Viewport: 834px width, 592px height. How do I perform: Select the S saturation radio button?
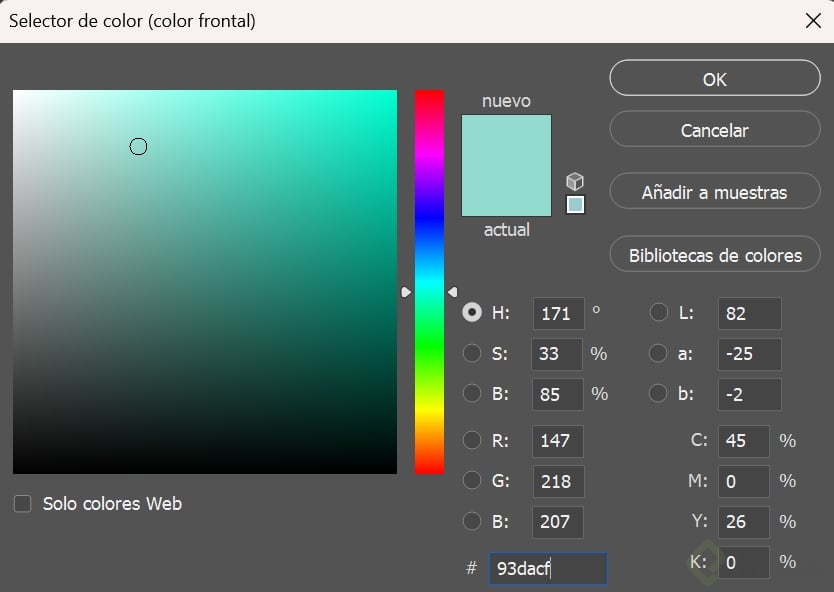point(472,353)
